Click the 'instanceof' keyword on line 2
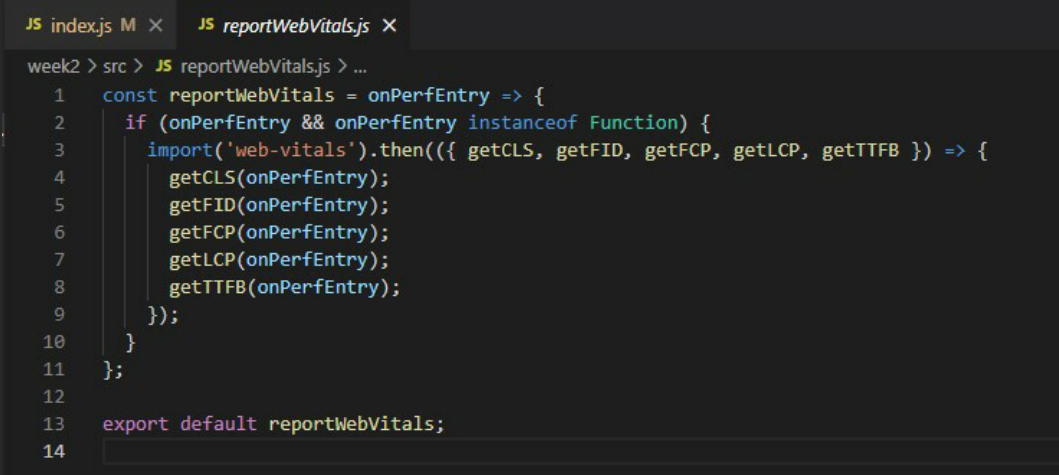1059x475 pixels. [523, 123]
